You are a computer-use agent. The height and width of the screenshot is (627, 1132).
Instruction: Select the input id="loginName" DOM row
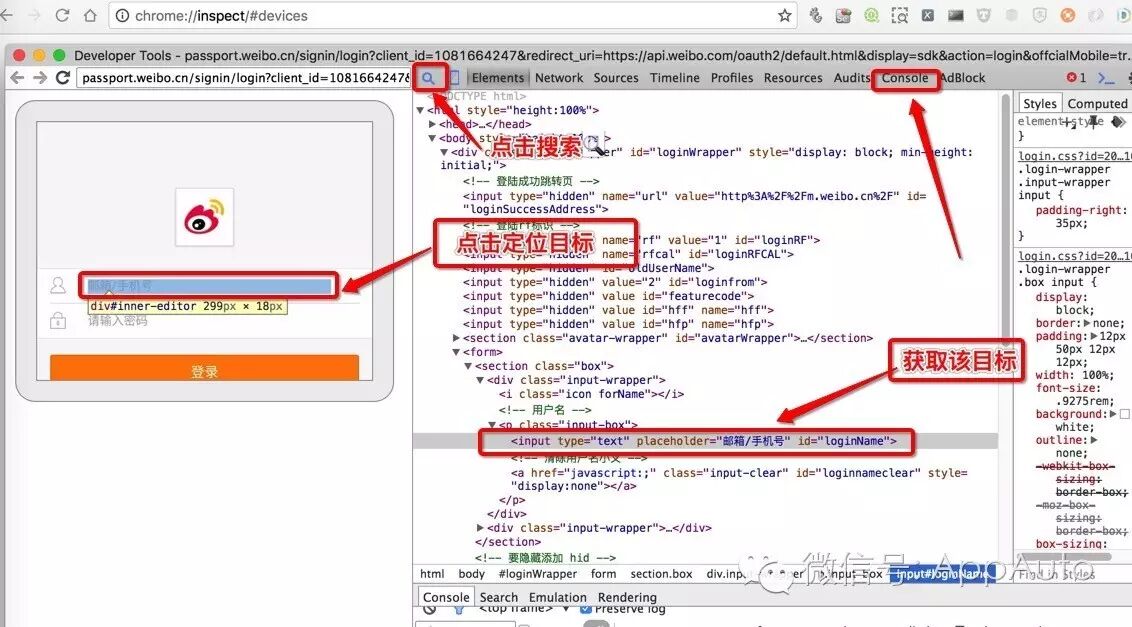[705, 441]
